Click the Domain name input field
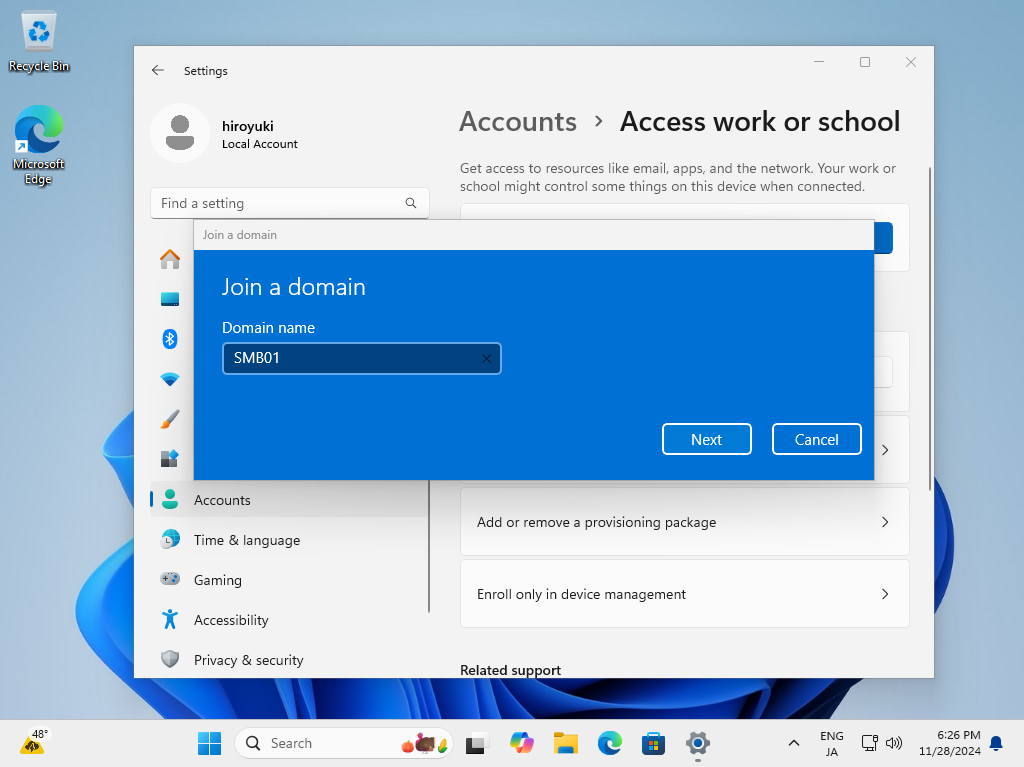 click(x=350, y=359)
